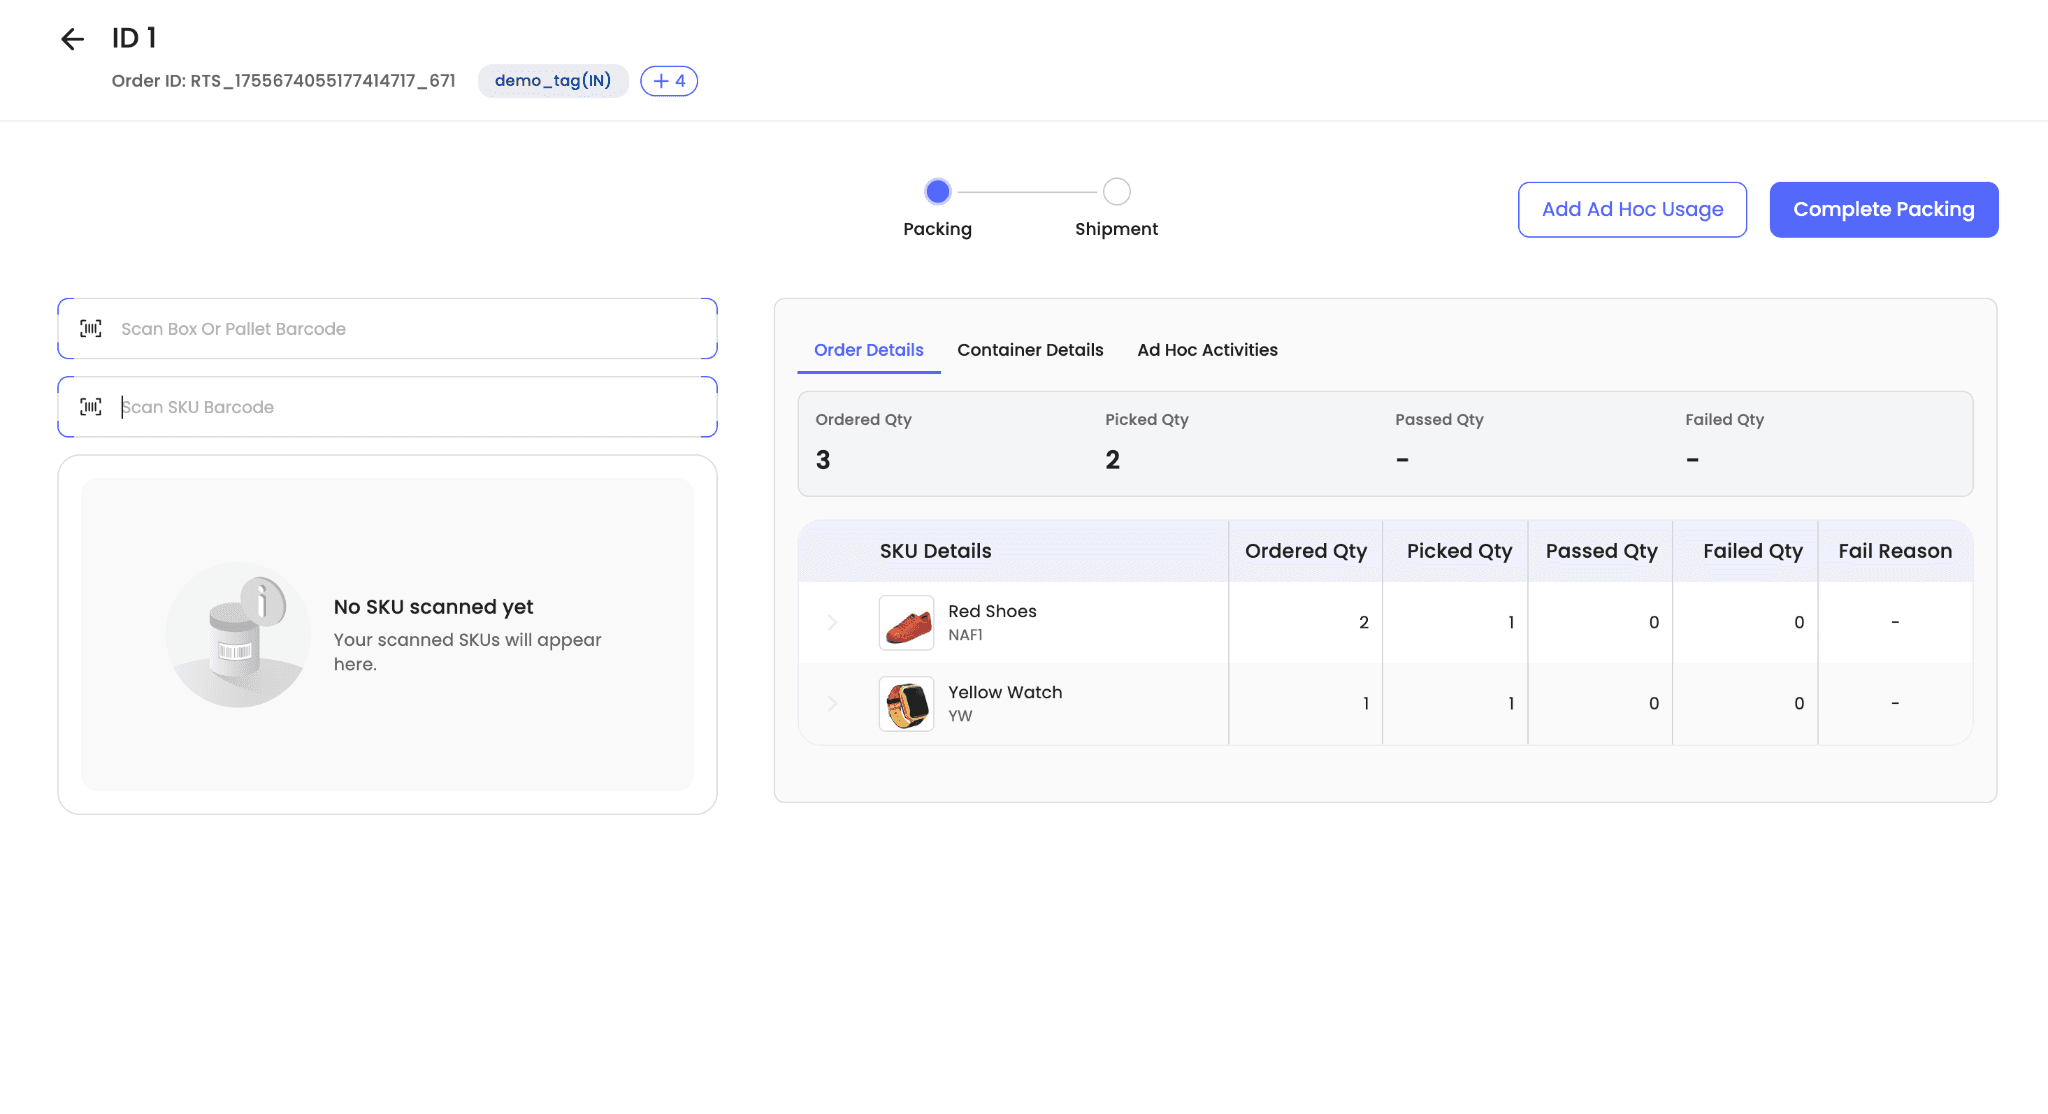The width and height of the screenshot is (2048, 1114).
Task: Click the Yellow Watch product image
Action: tap(906, 704)
